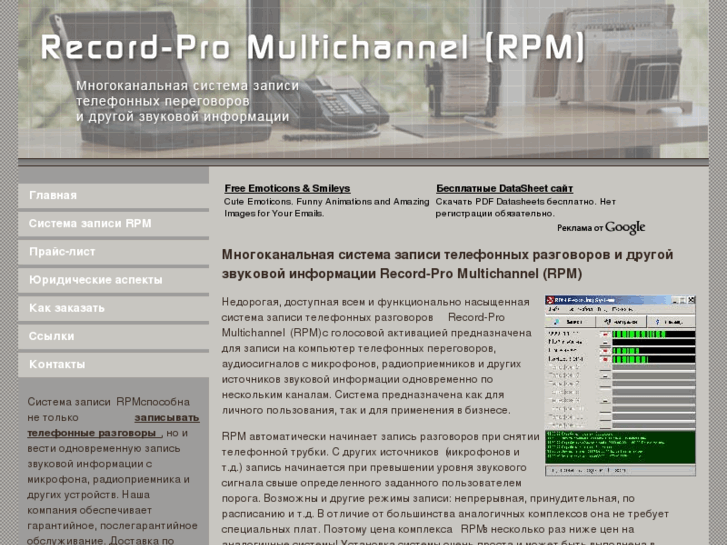
Task: Click the Бесплатные DataSheet сайт ad link
Action: 504,188
